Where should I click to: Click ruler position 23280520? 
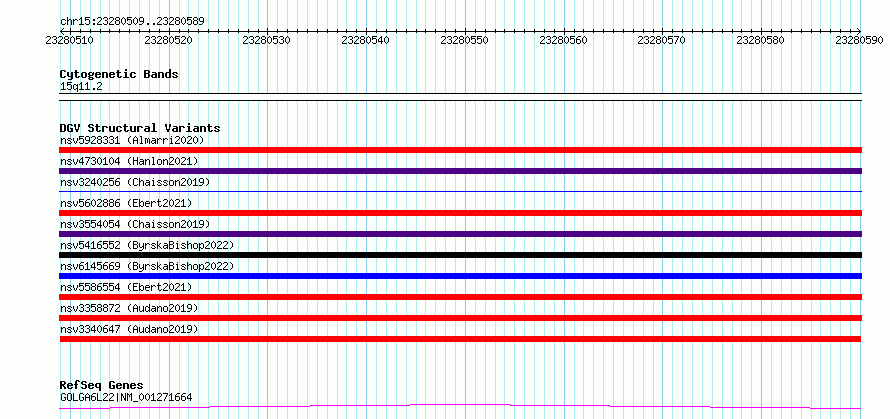[168, 40]
